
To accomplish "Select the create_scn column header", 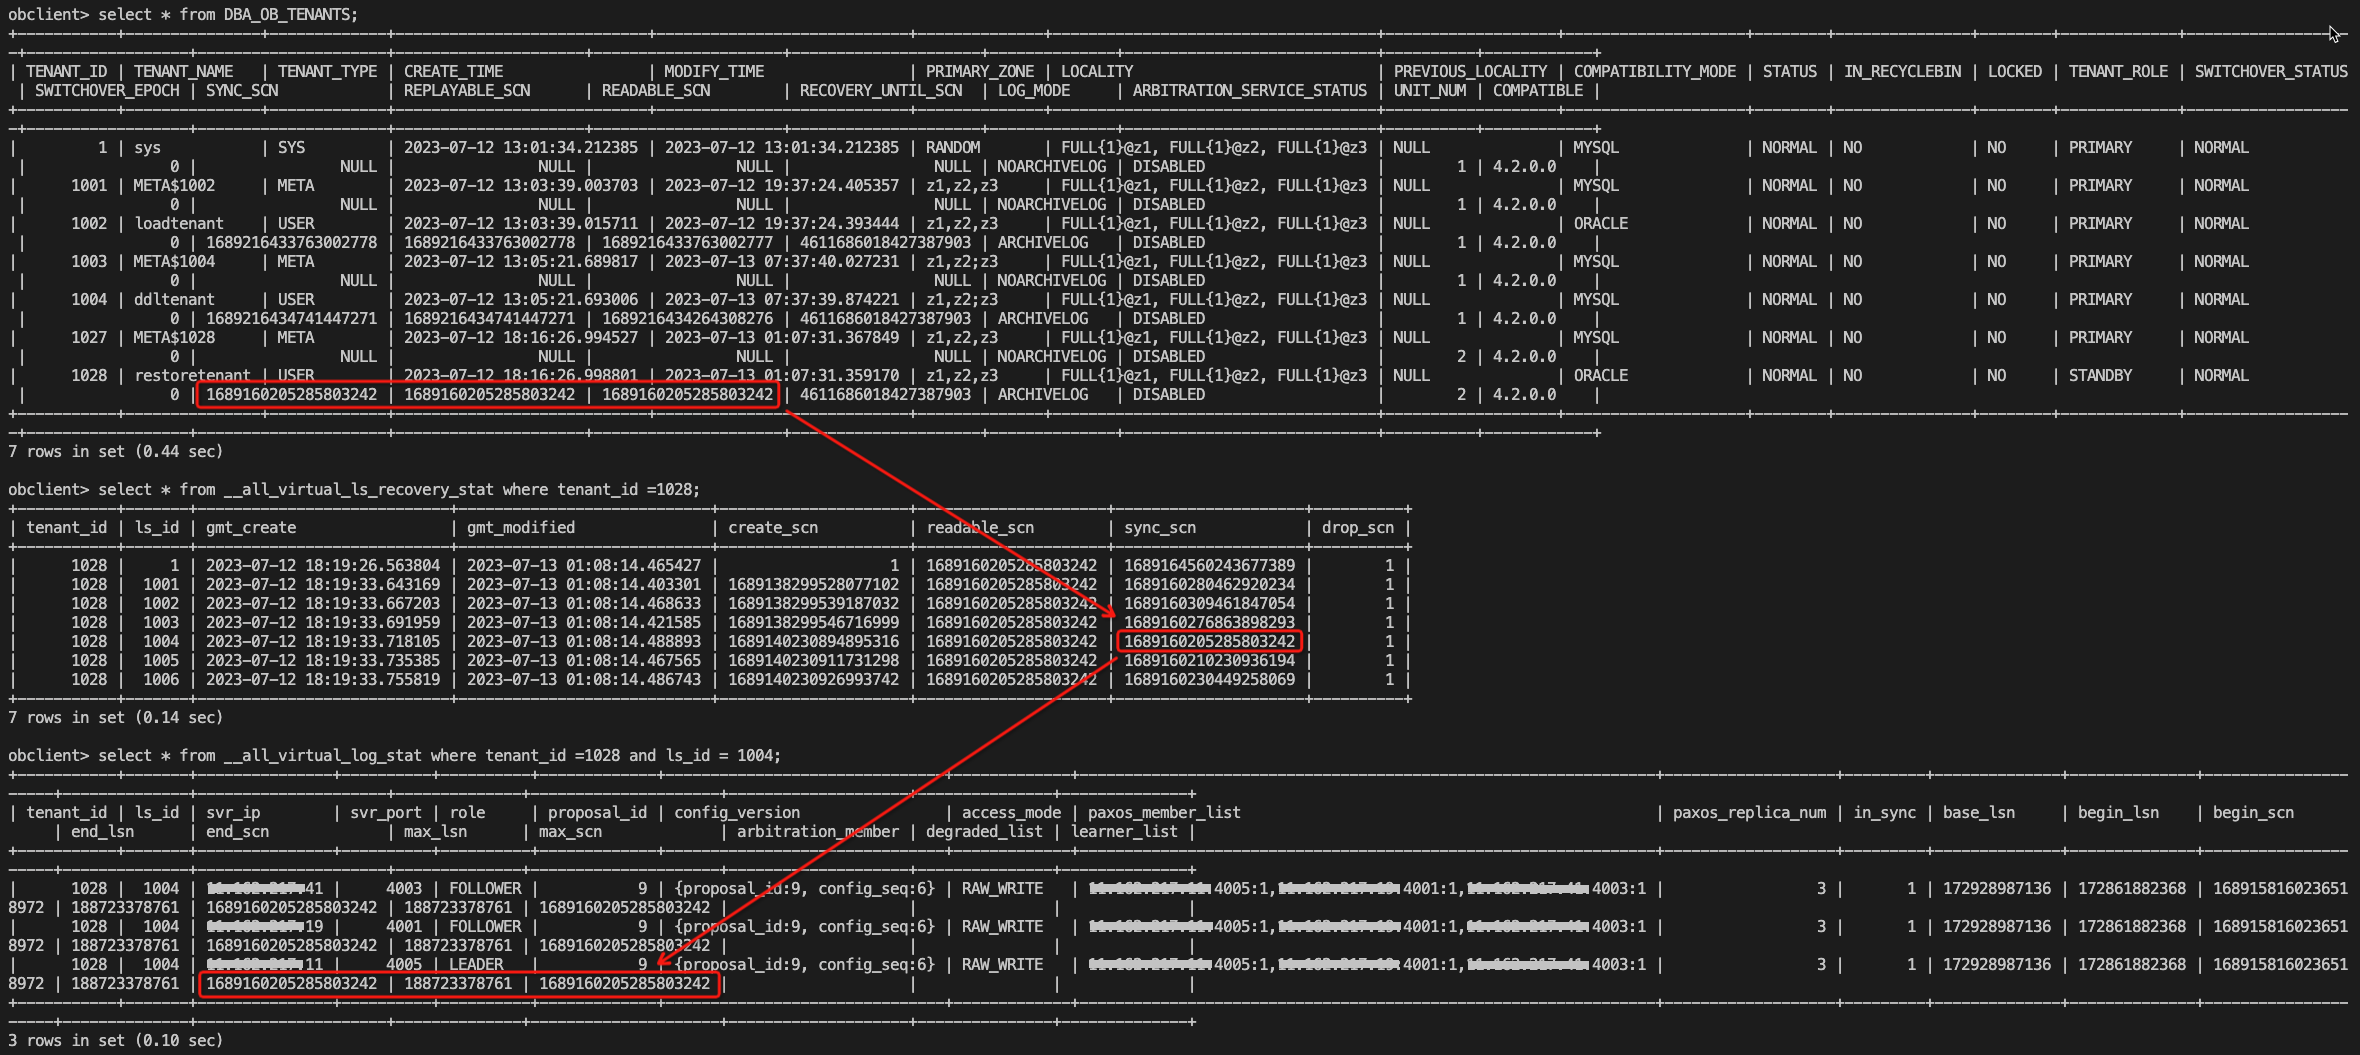I will point(773,527).
